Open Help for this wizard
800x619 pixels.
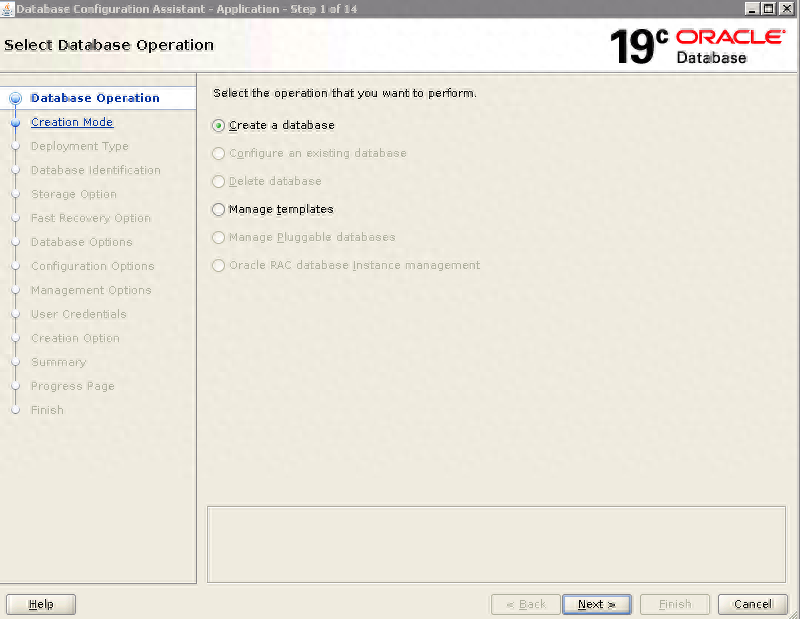(41, 604)
